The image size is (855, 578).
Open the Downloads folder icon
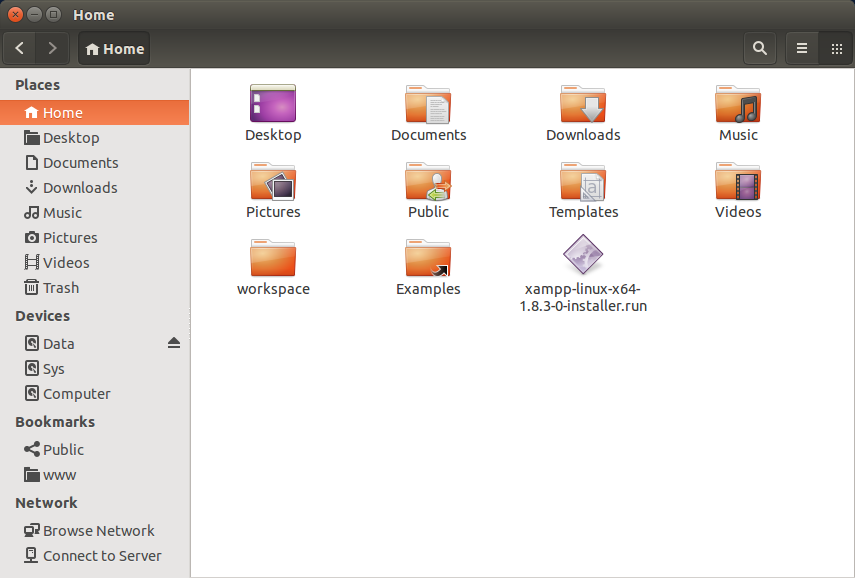[x=583, y=104]
